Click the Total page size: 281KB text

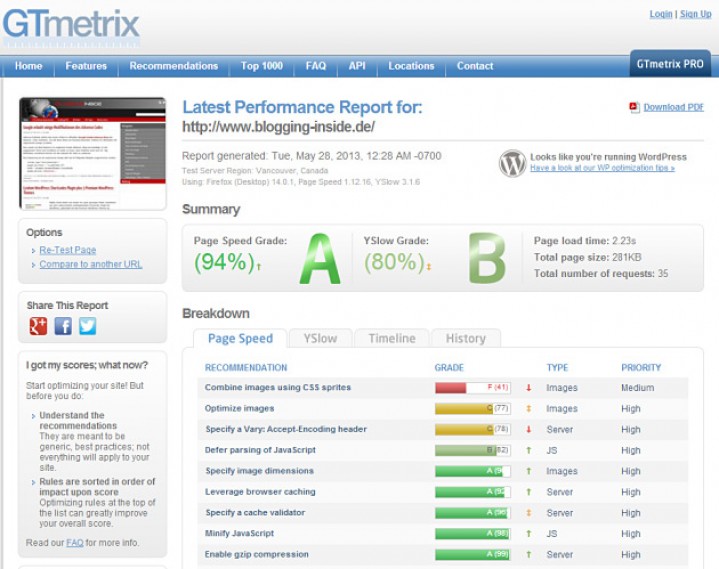click(x=587, y=257)
